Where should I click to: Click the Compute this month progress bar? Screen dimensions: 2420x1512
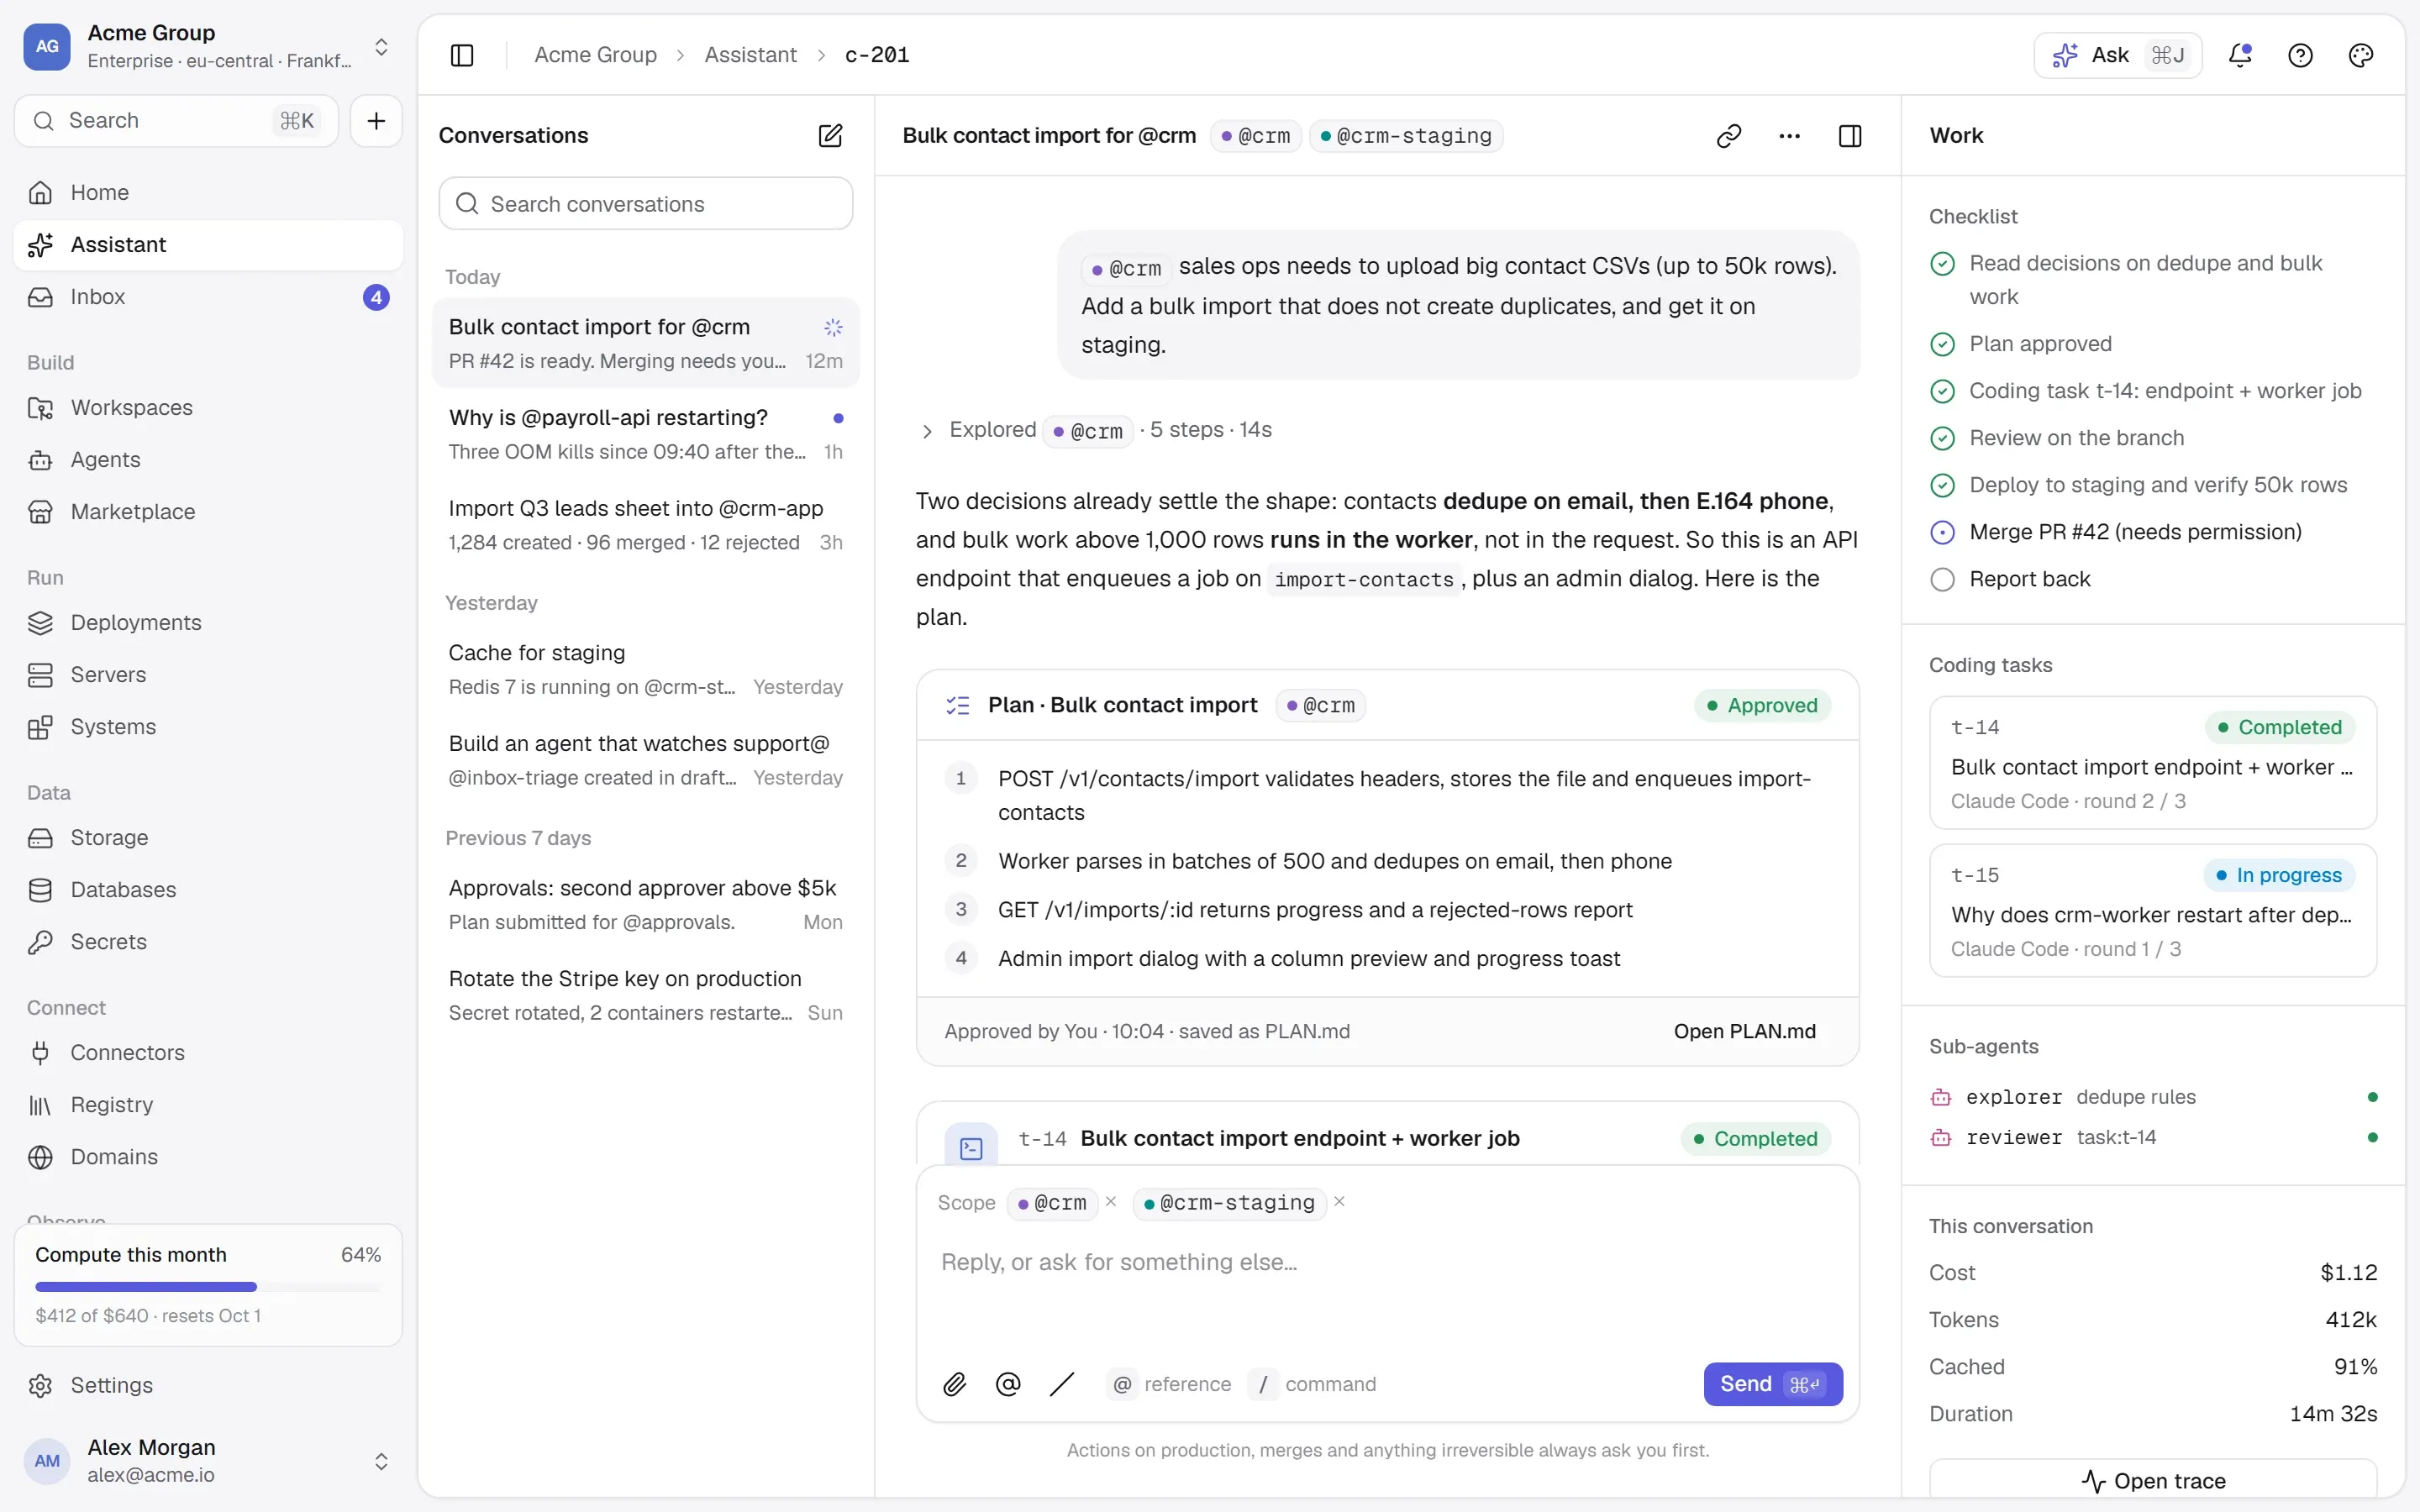(x=208, y=1287)
